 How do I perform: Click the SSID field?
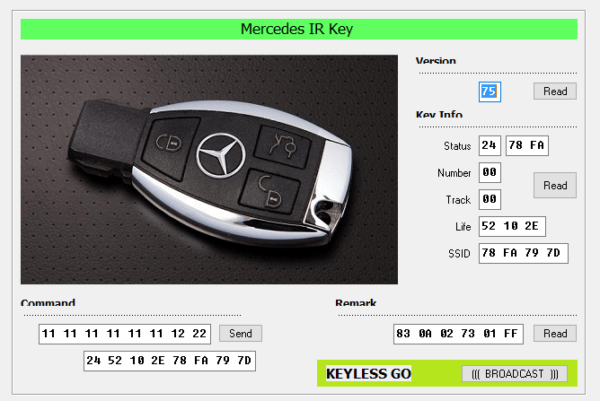pyautogui.click(x=523, y=253)
